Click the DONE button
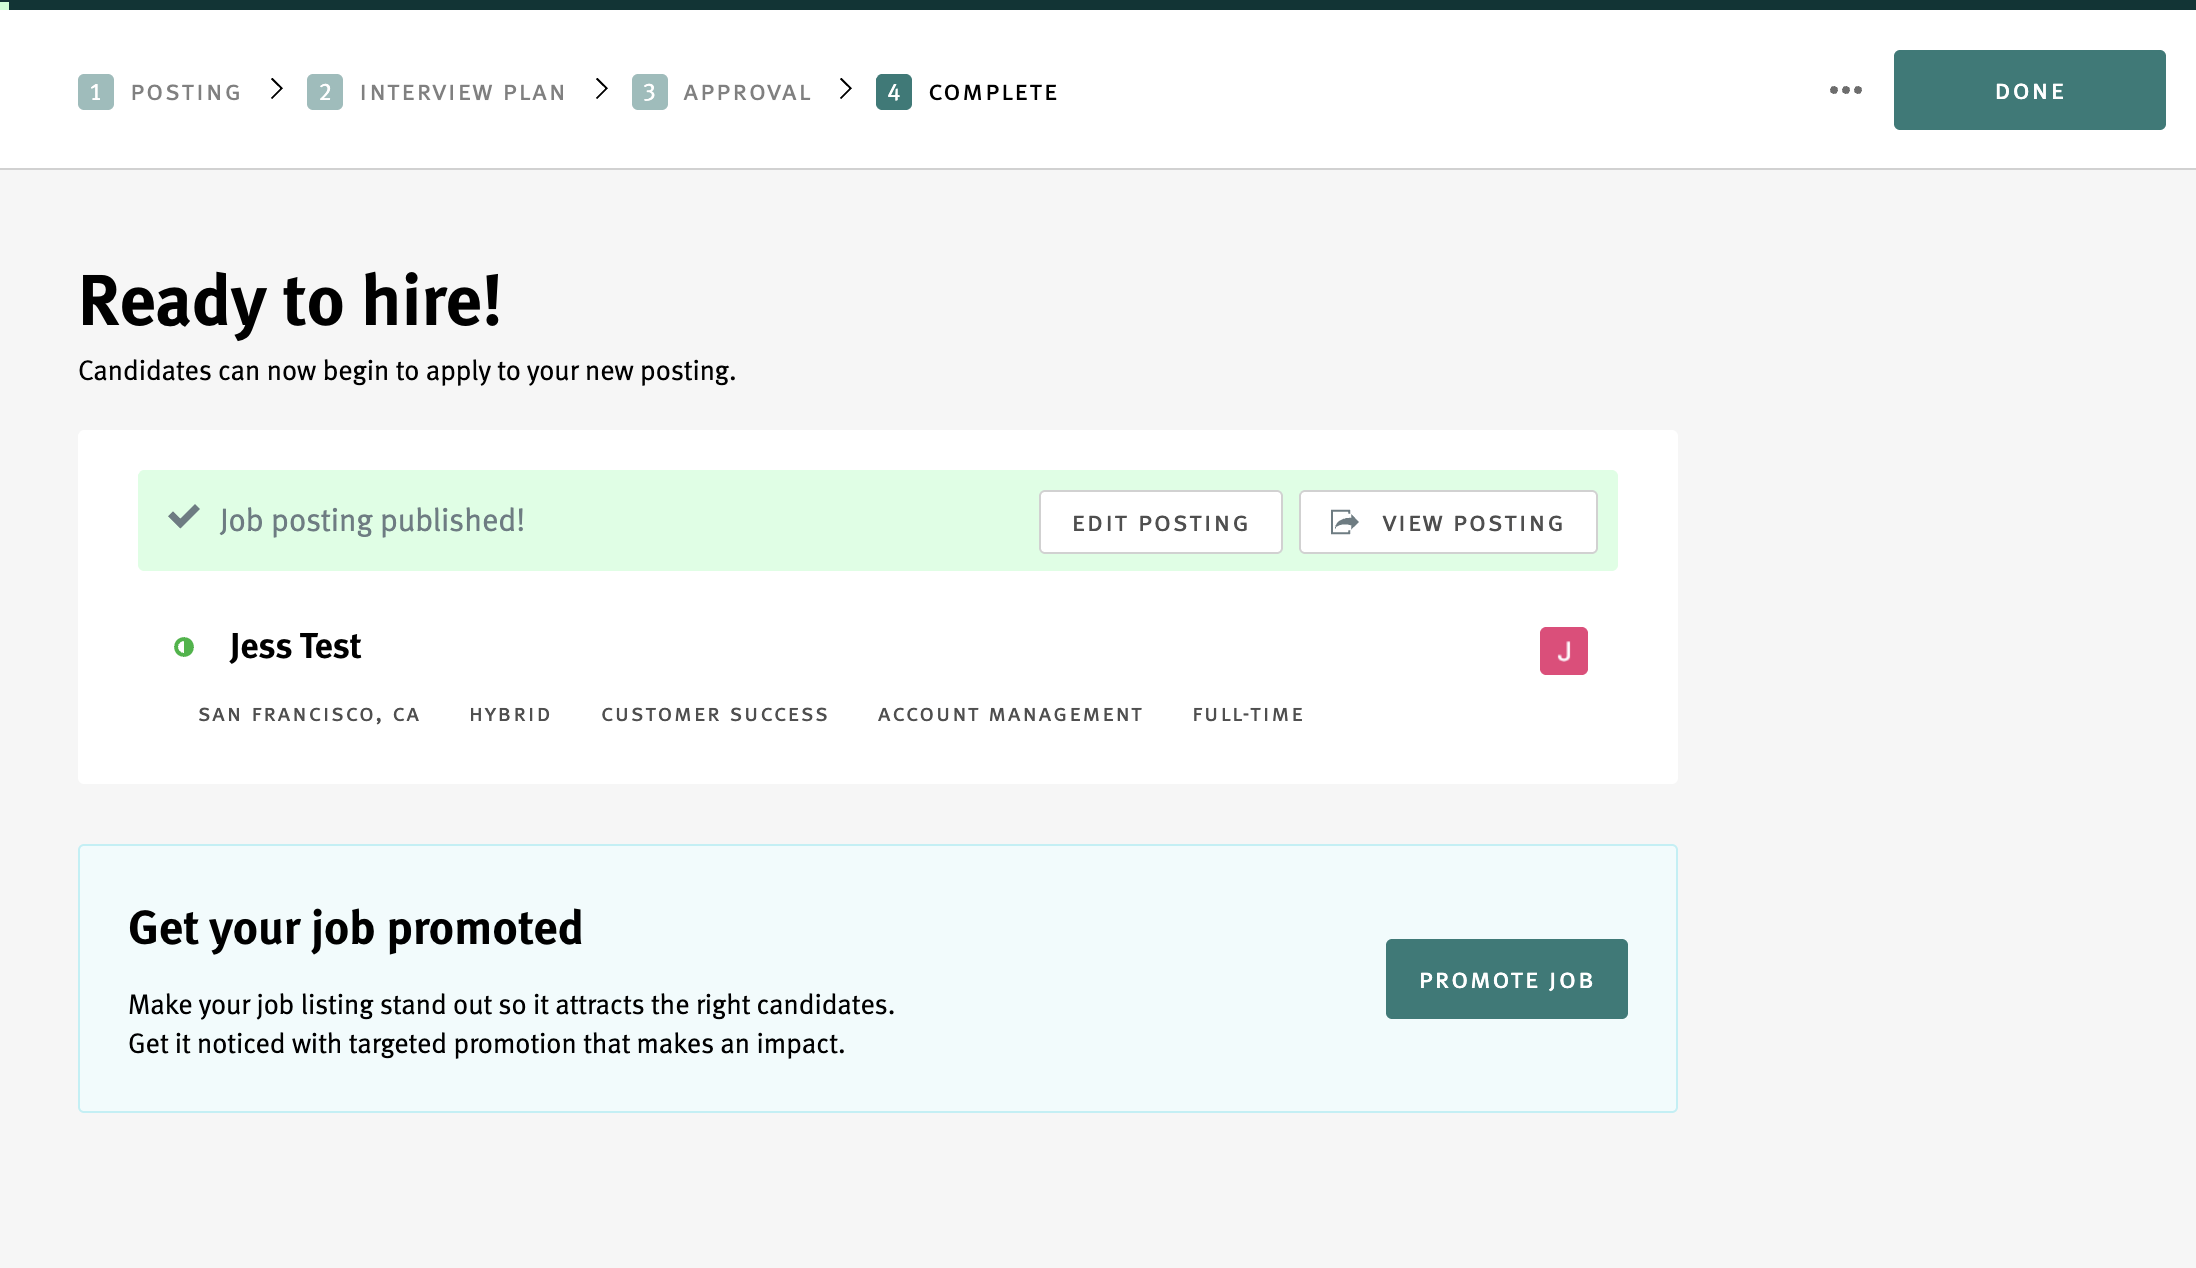The height and width of the screenshot is (1268, 2196). (2029, 90)
